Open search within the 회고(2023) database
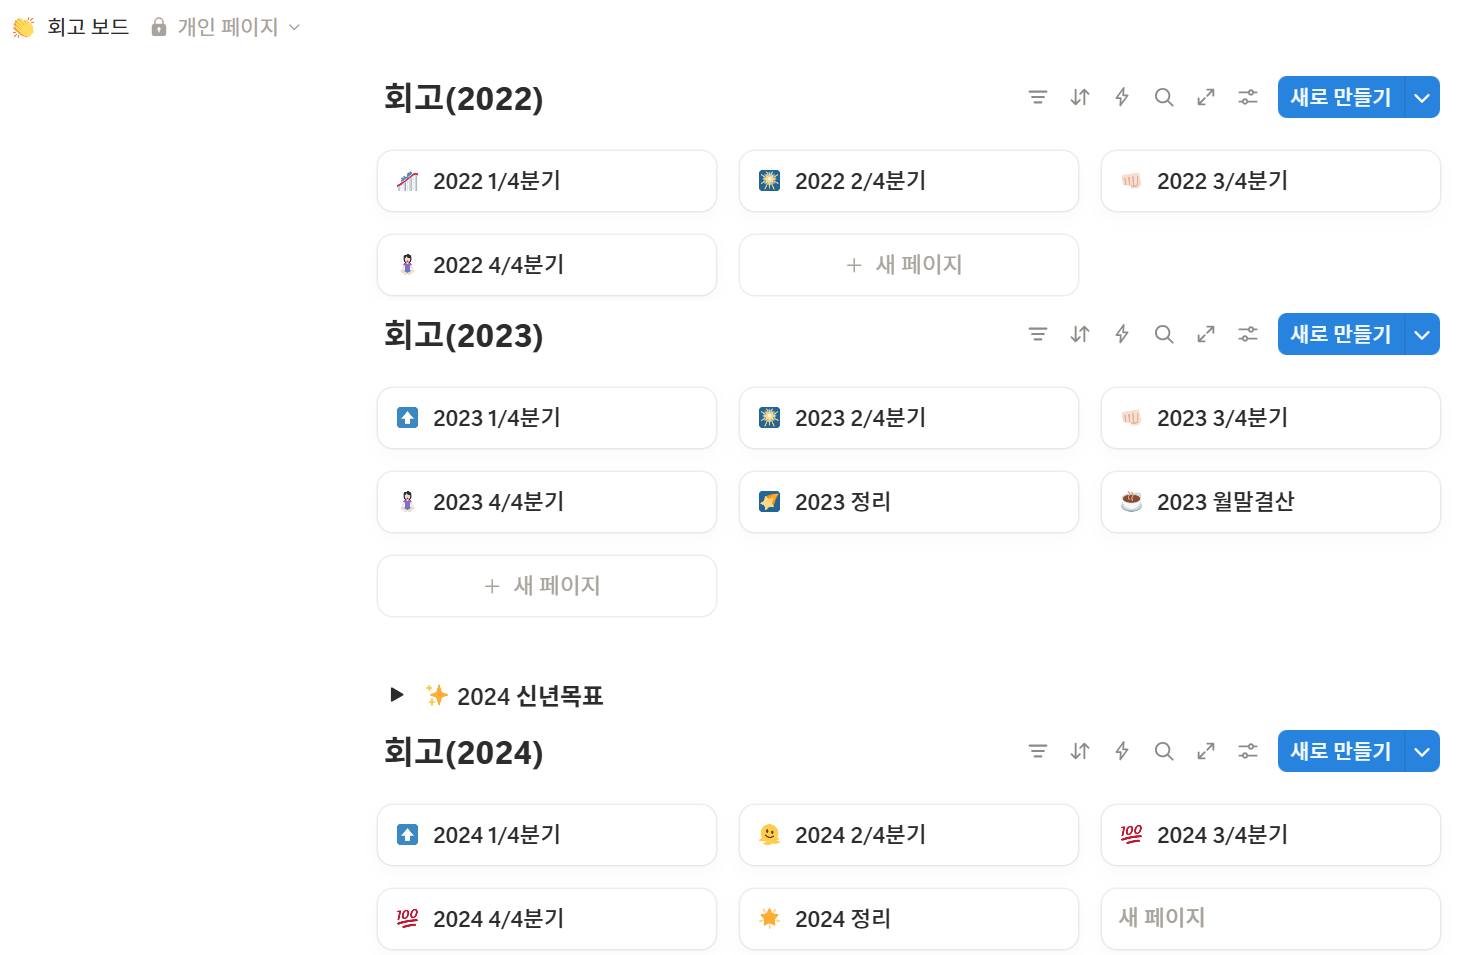The image size is (1461, 955). tap(1163, 334)
